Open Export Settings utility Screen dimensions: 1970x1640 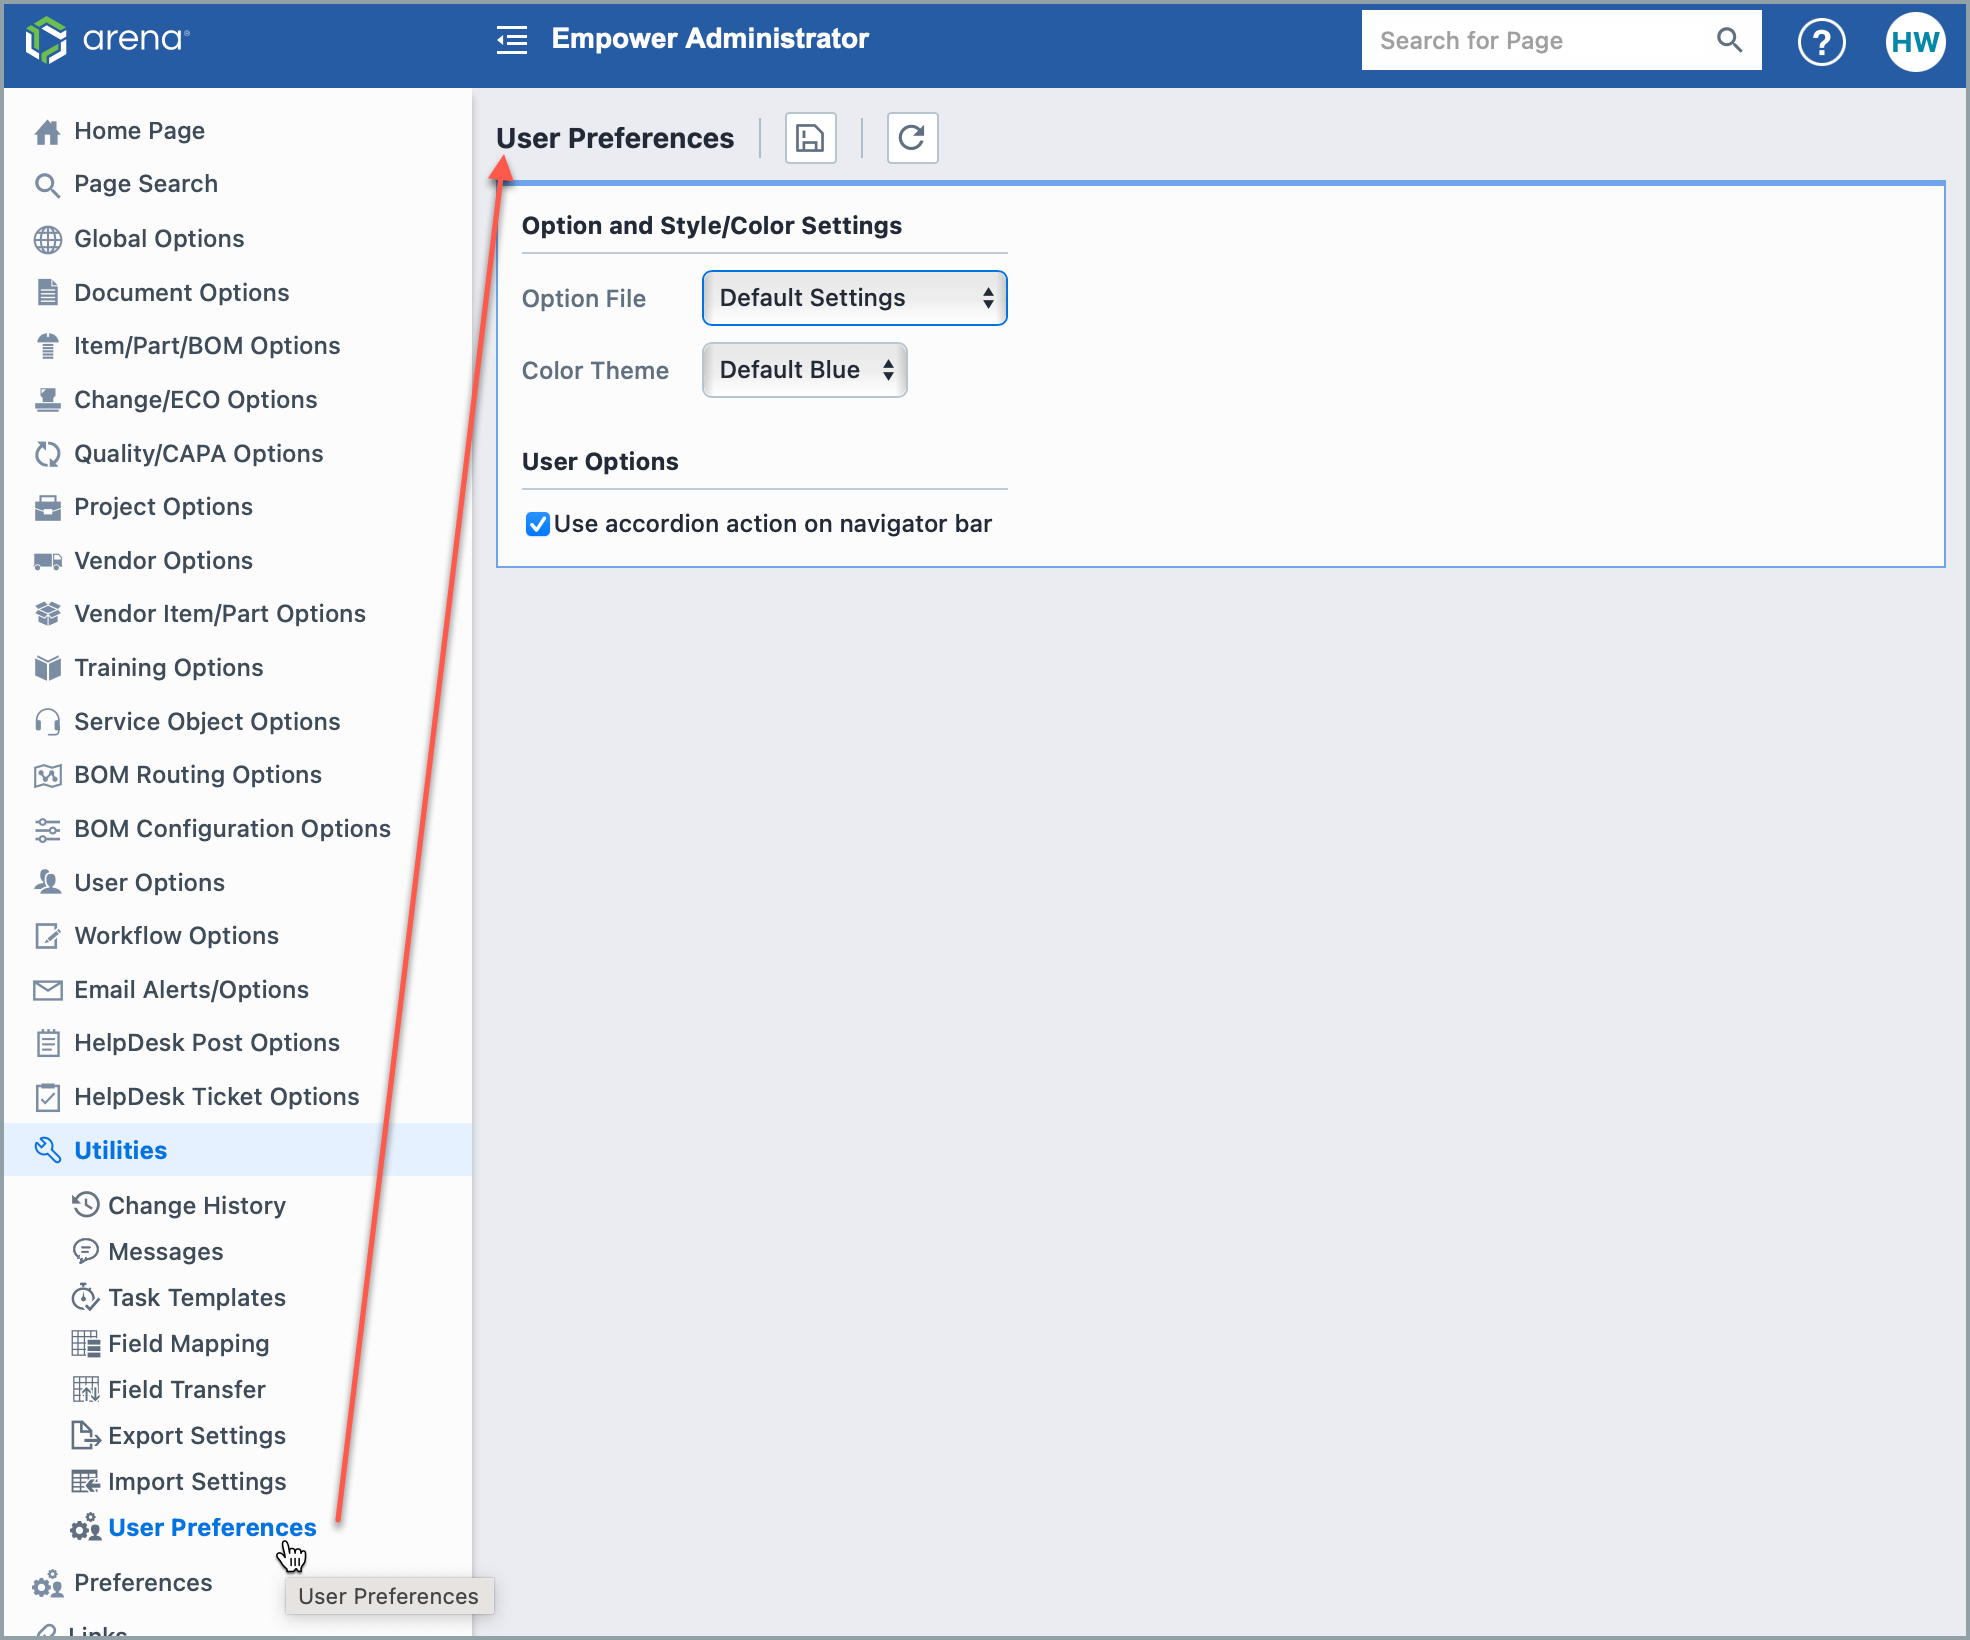tap(196, 1436)
